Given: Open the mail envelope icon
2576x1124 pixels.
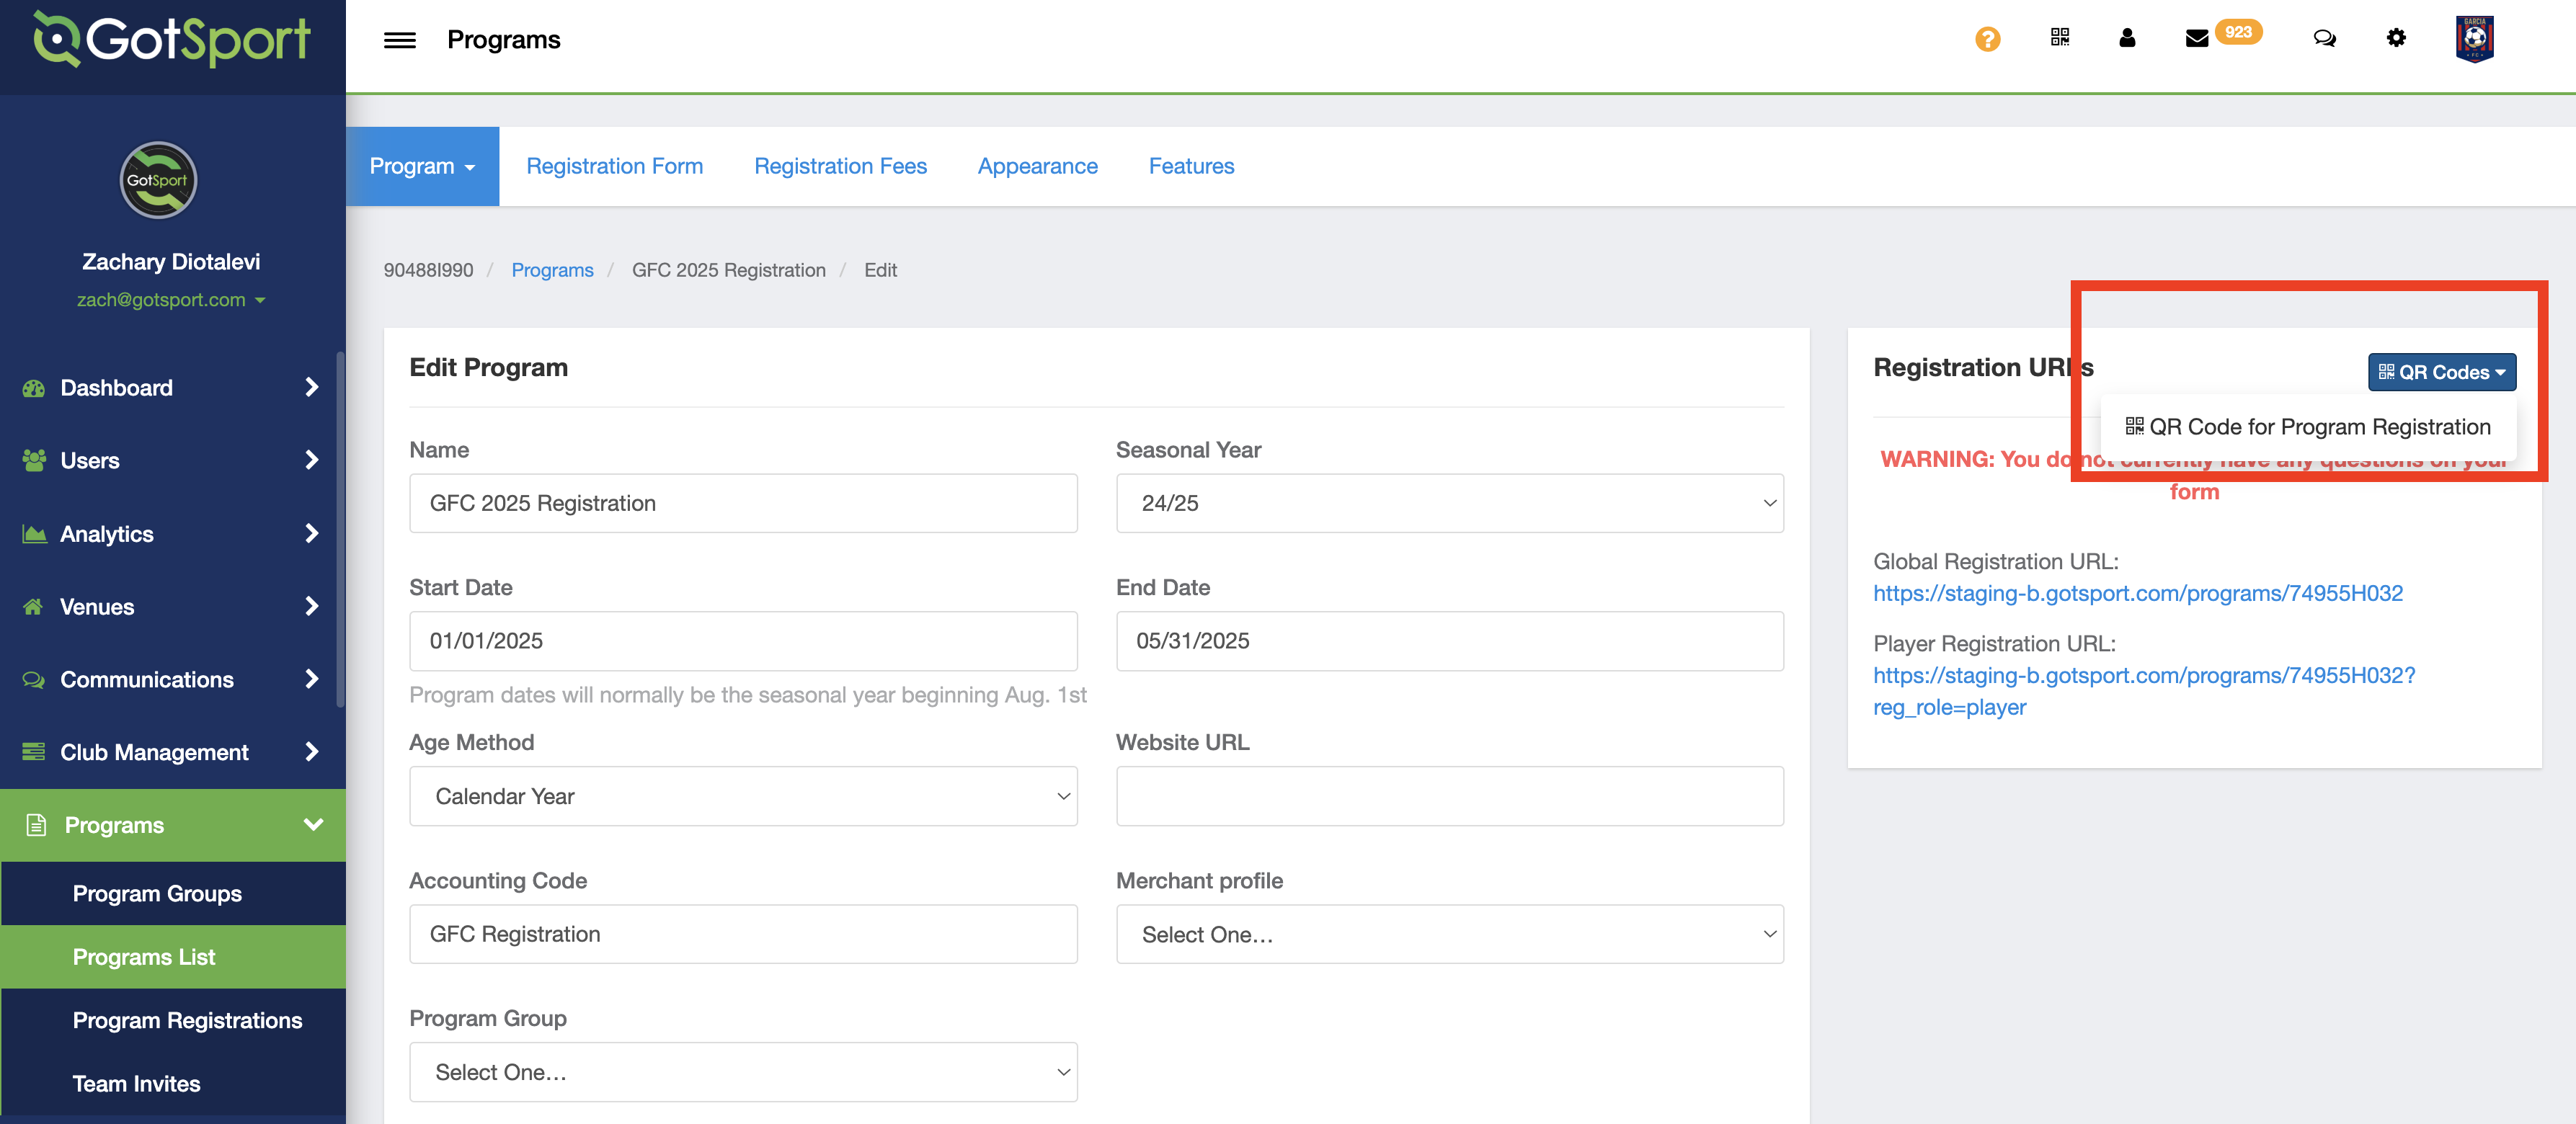Looking at the screenshot, I should tap(2196, 39).
